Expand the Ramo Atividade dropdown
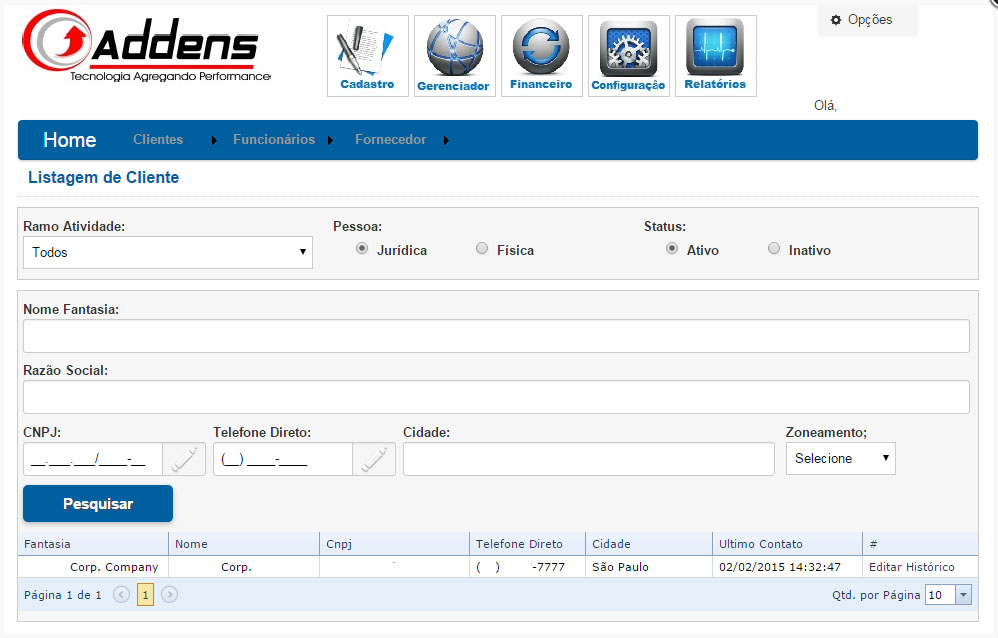The image size is (998, 638). click(x=168, y=253)
